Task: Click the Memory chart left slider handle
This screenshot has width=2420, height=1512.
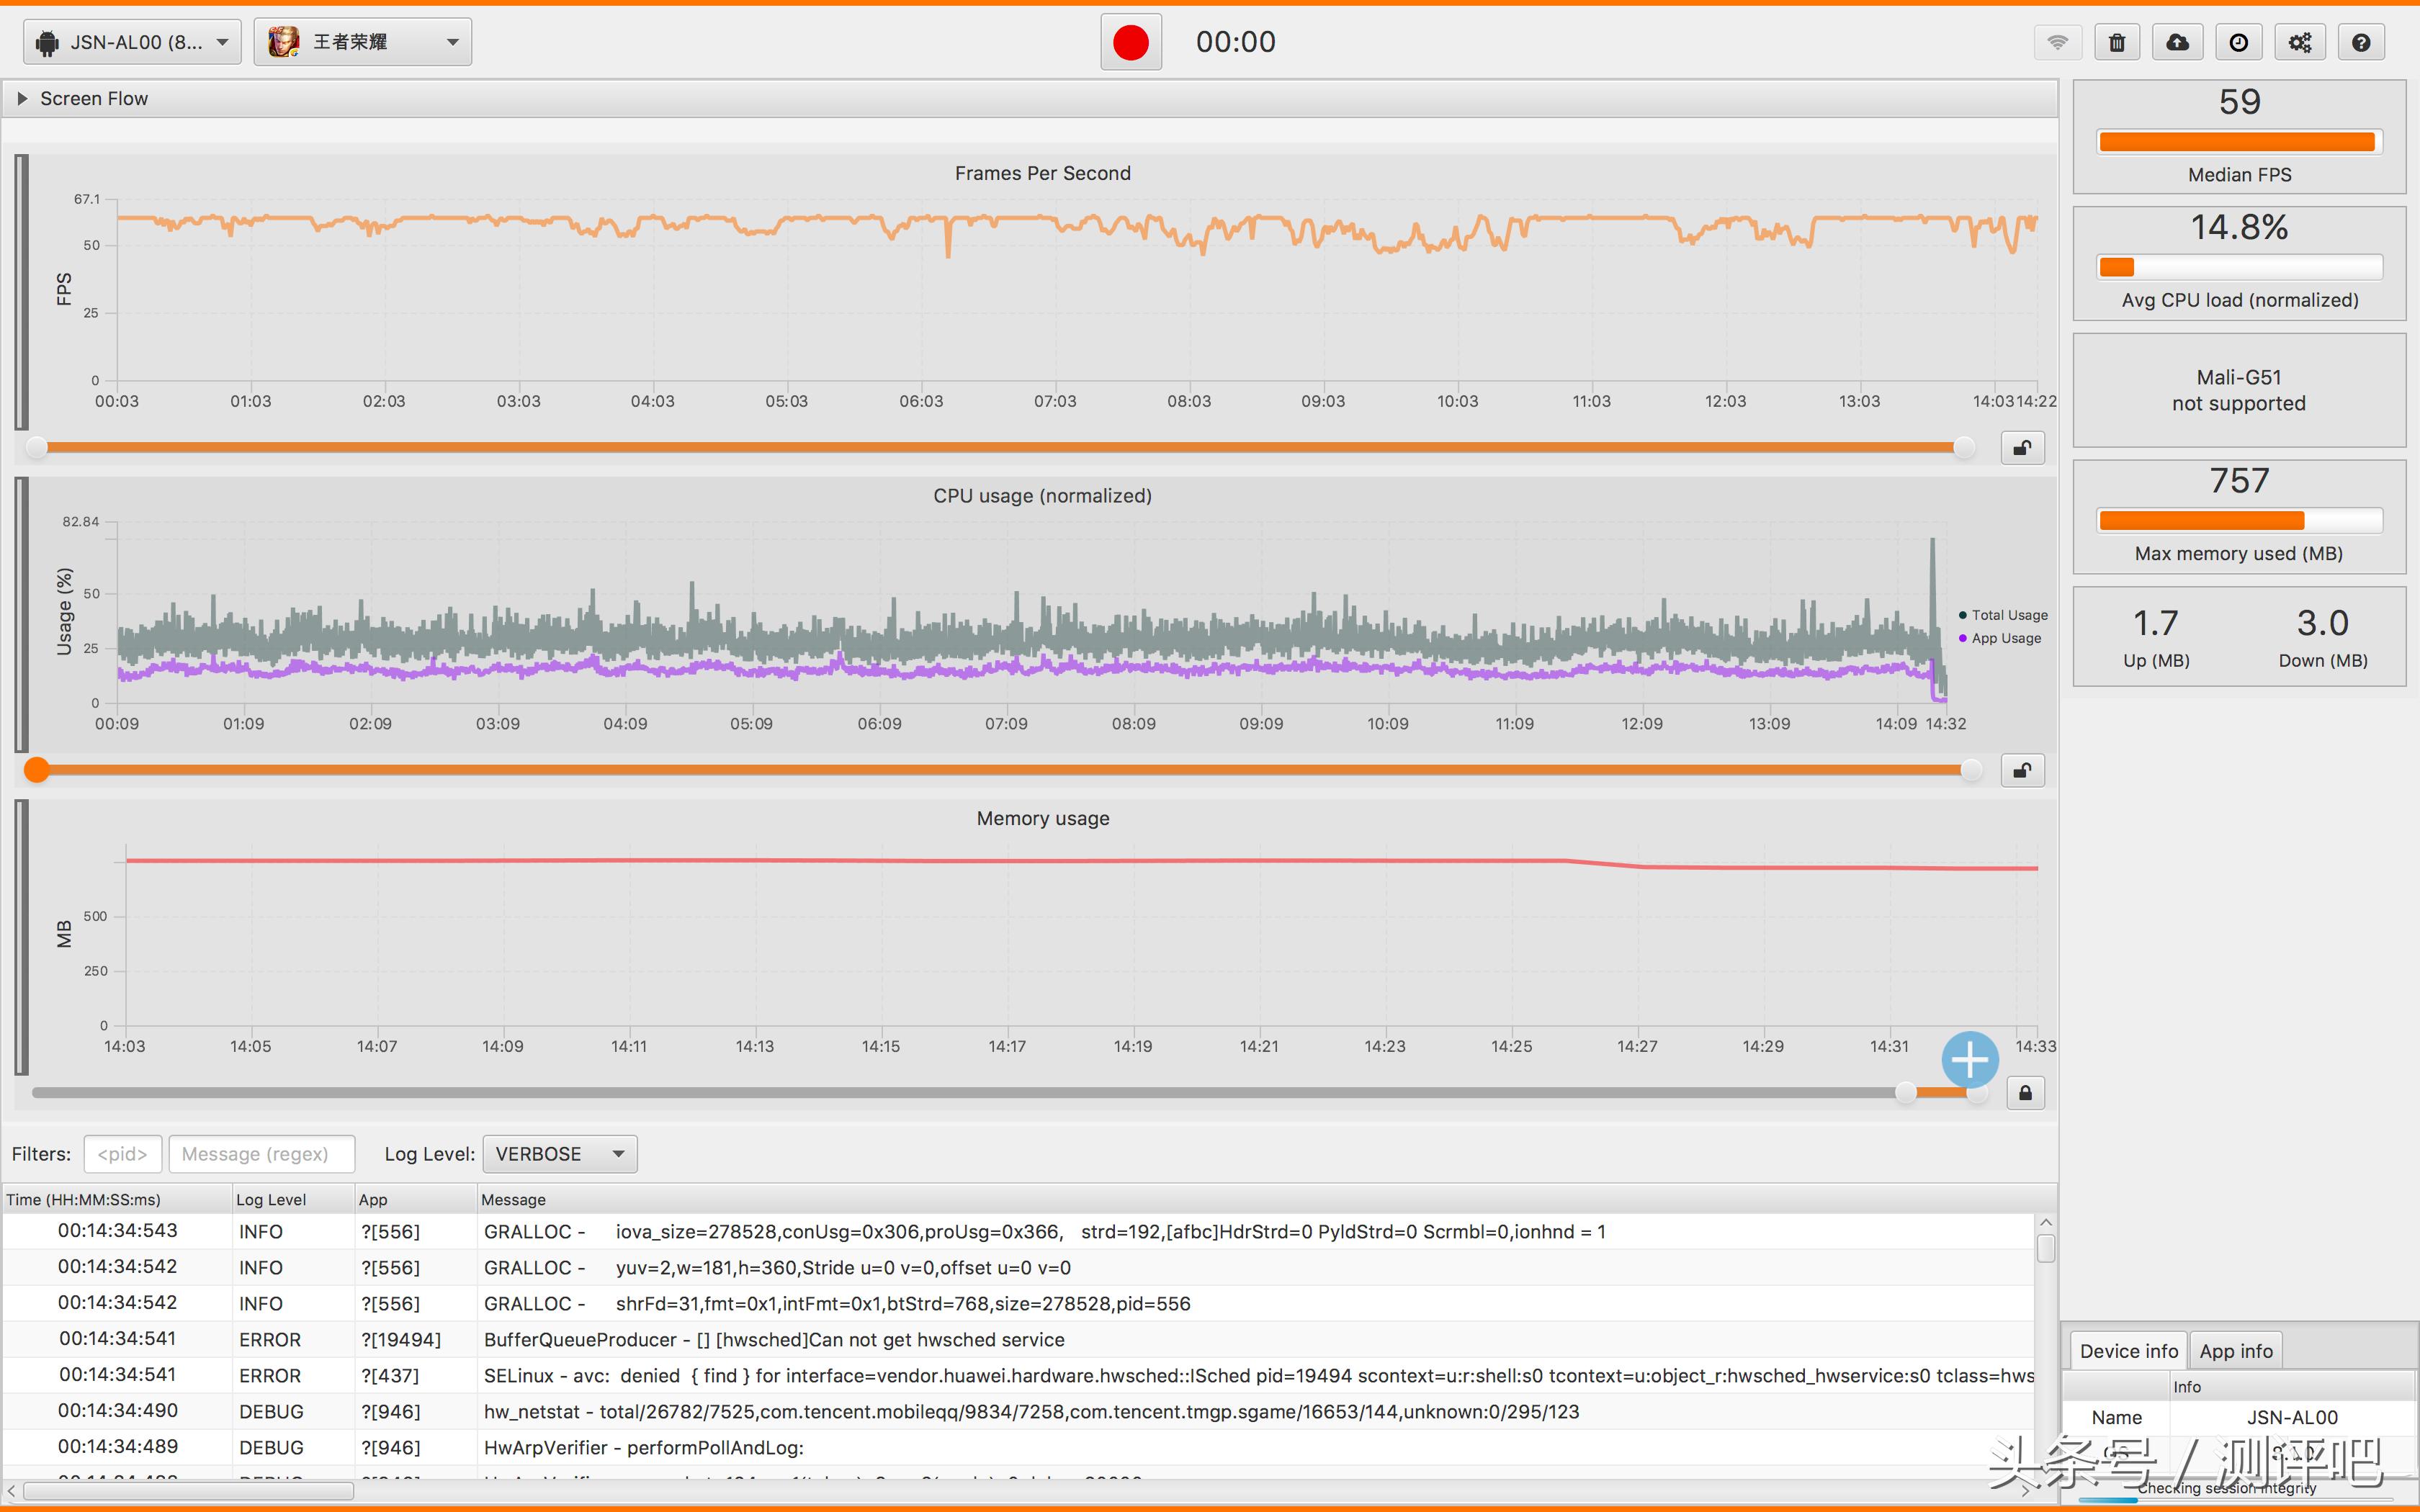Action: click(1907, 1092)
